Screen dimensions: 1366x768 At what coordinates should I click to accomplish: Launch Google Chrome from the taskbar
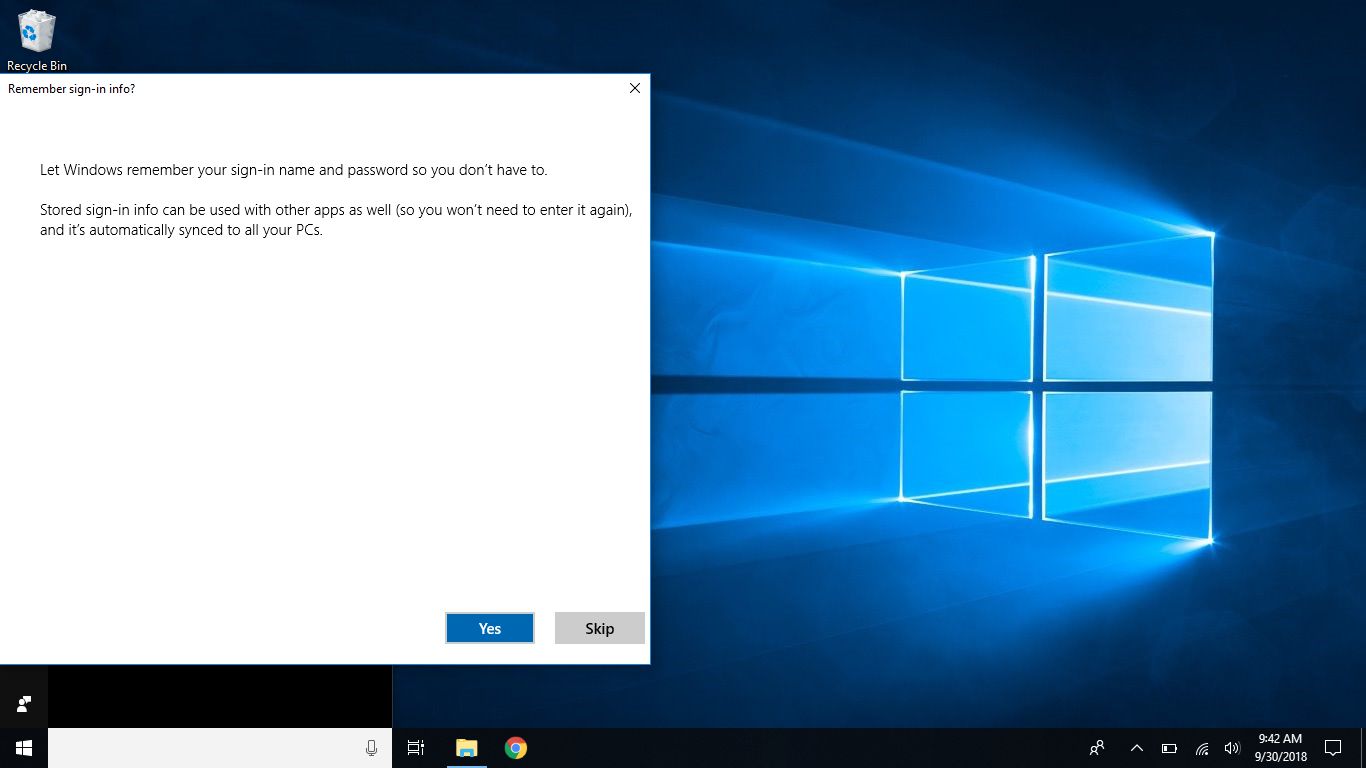(516, 748)
